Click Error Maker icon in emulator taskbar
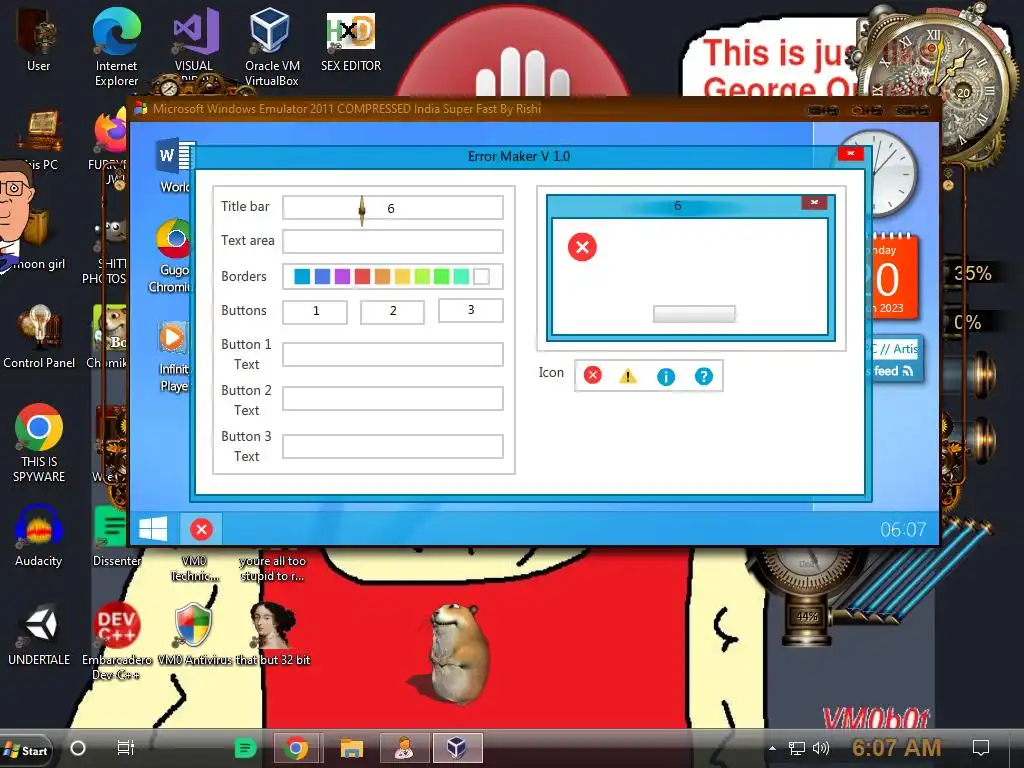1024x768 pixels. coord(201,529)
